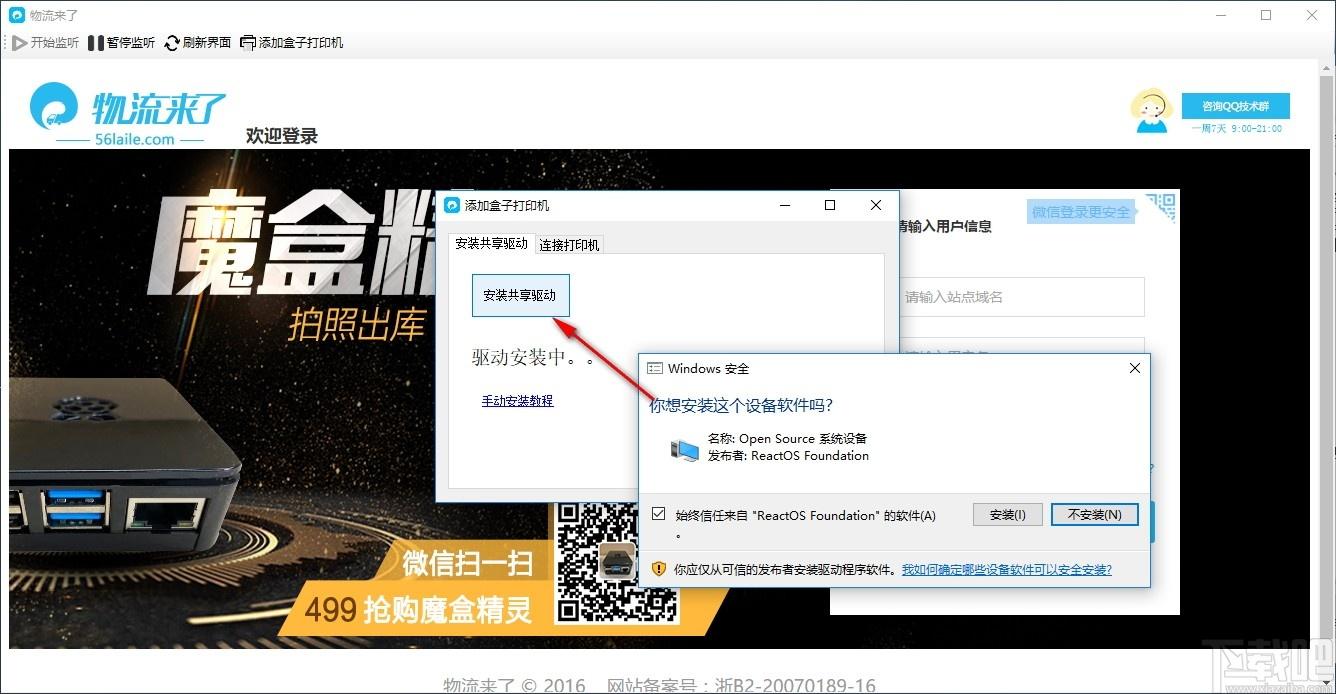1336x694 pixels.
Task: Click the 咨询QQ技术群 button
Action: click(x=1236, y=106)
